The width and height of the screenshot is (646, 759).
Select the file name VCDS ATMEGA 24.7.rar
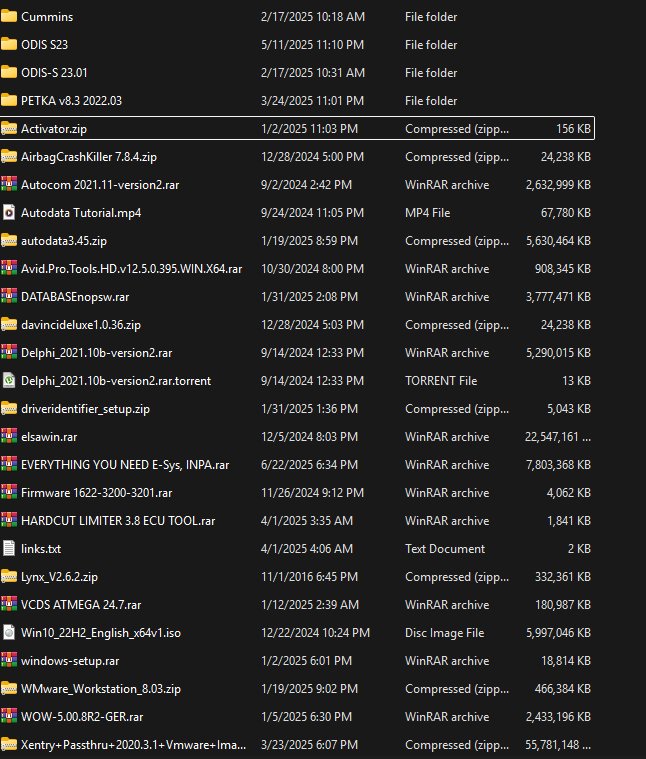tap(81, 605)
